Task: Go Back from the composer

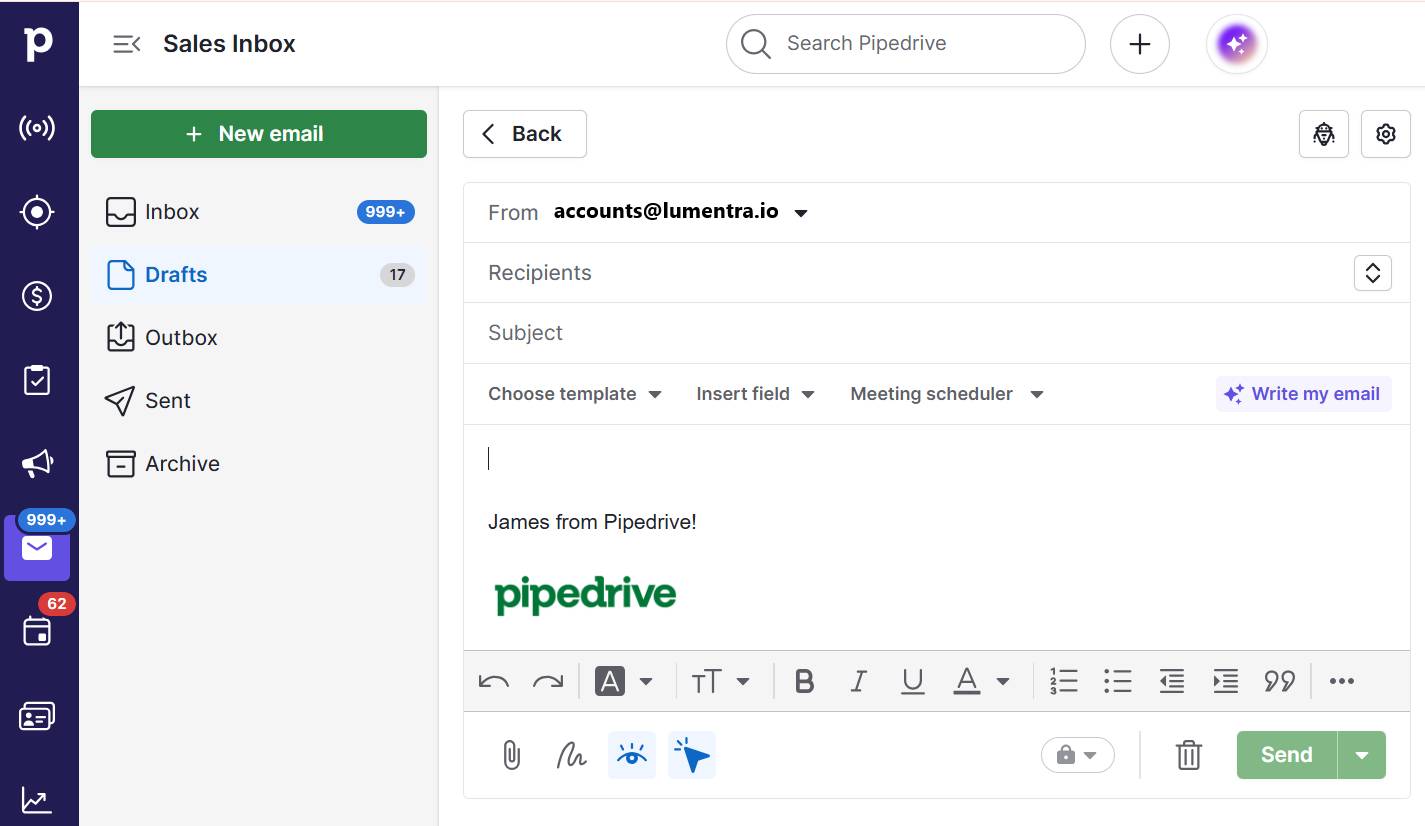Action: pos(524,134)
